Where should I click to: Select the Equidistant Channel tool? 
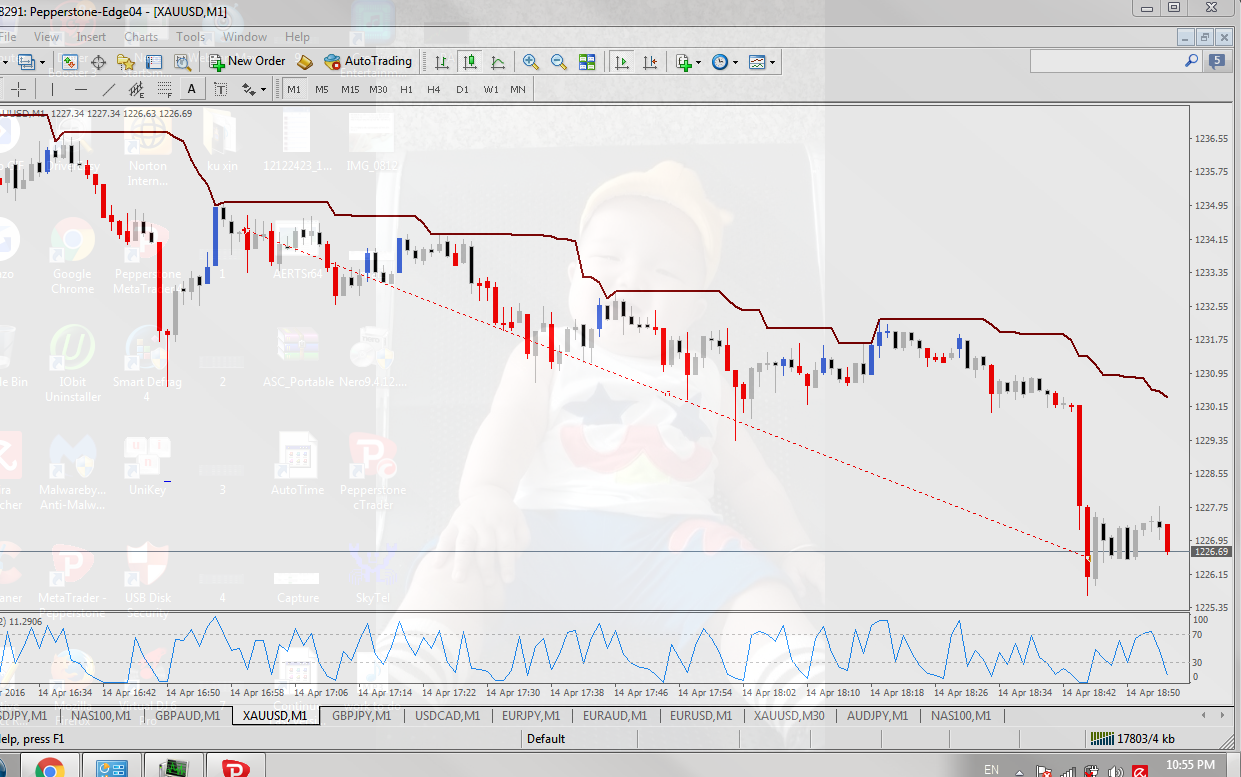tap(136, 89)
